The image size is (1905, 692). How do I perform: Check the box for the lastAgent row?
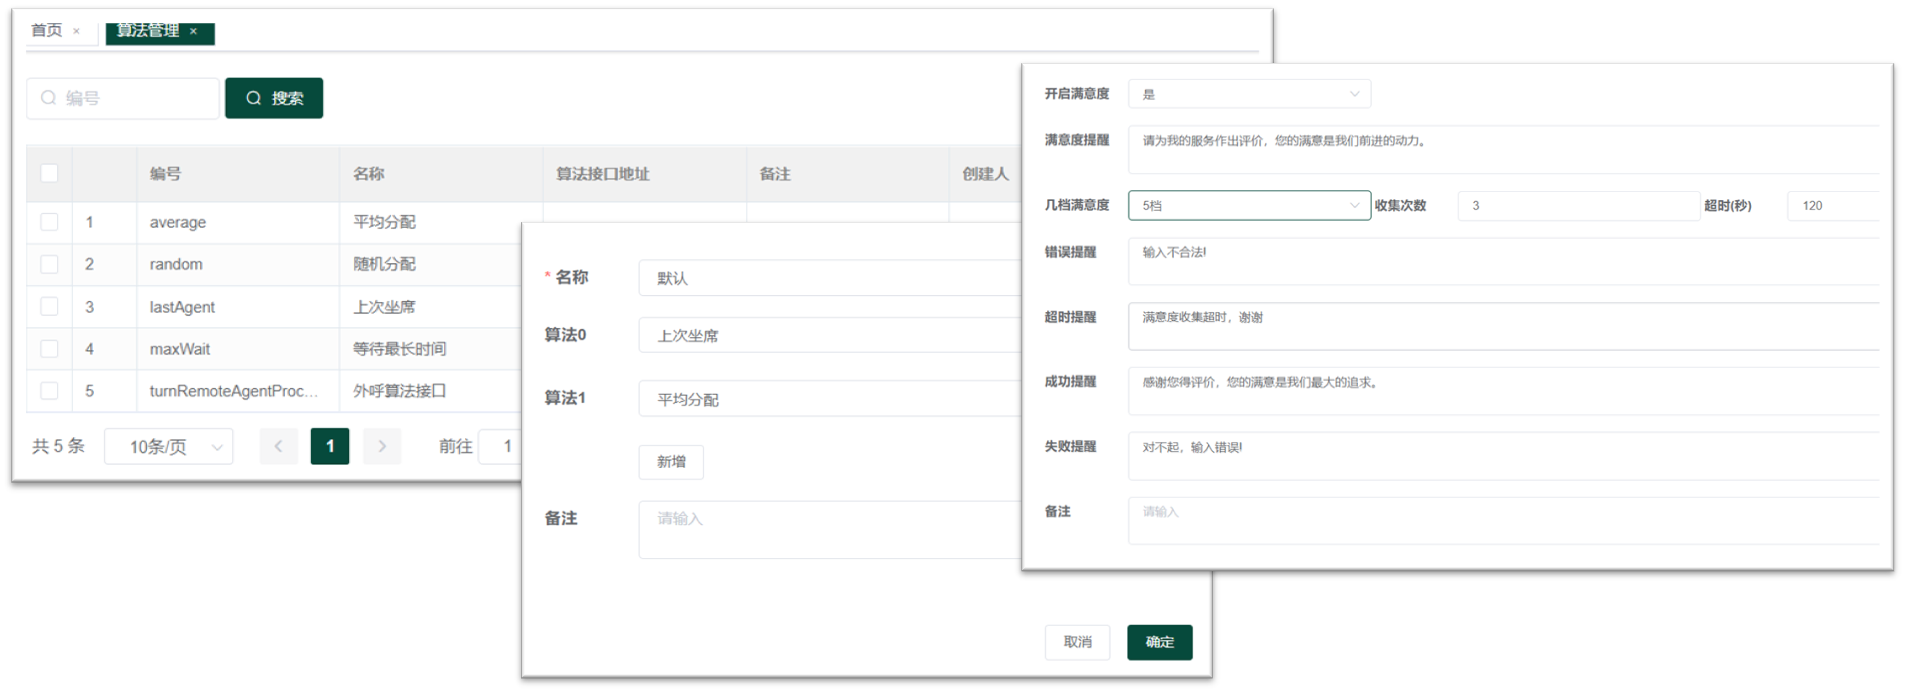(x=49, y=307)
